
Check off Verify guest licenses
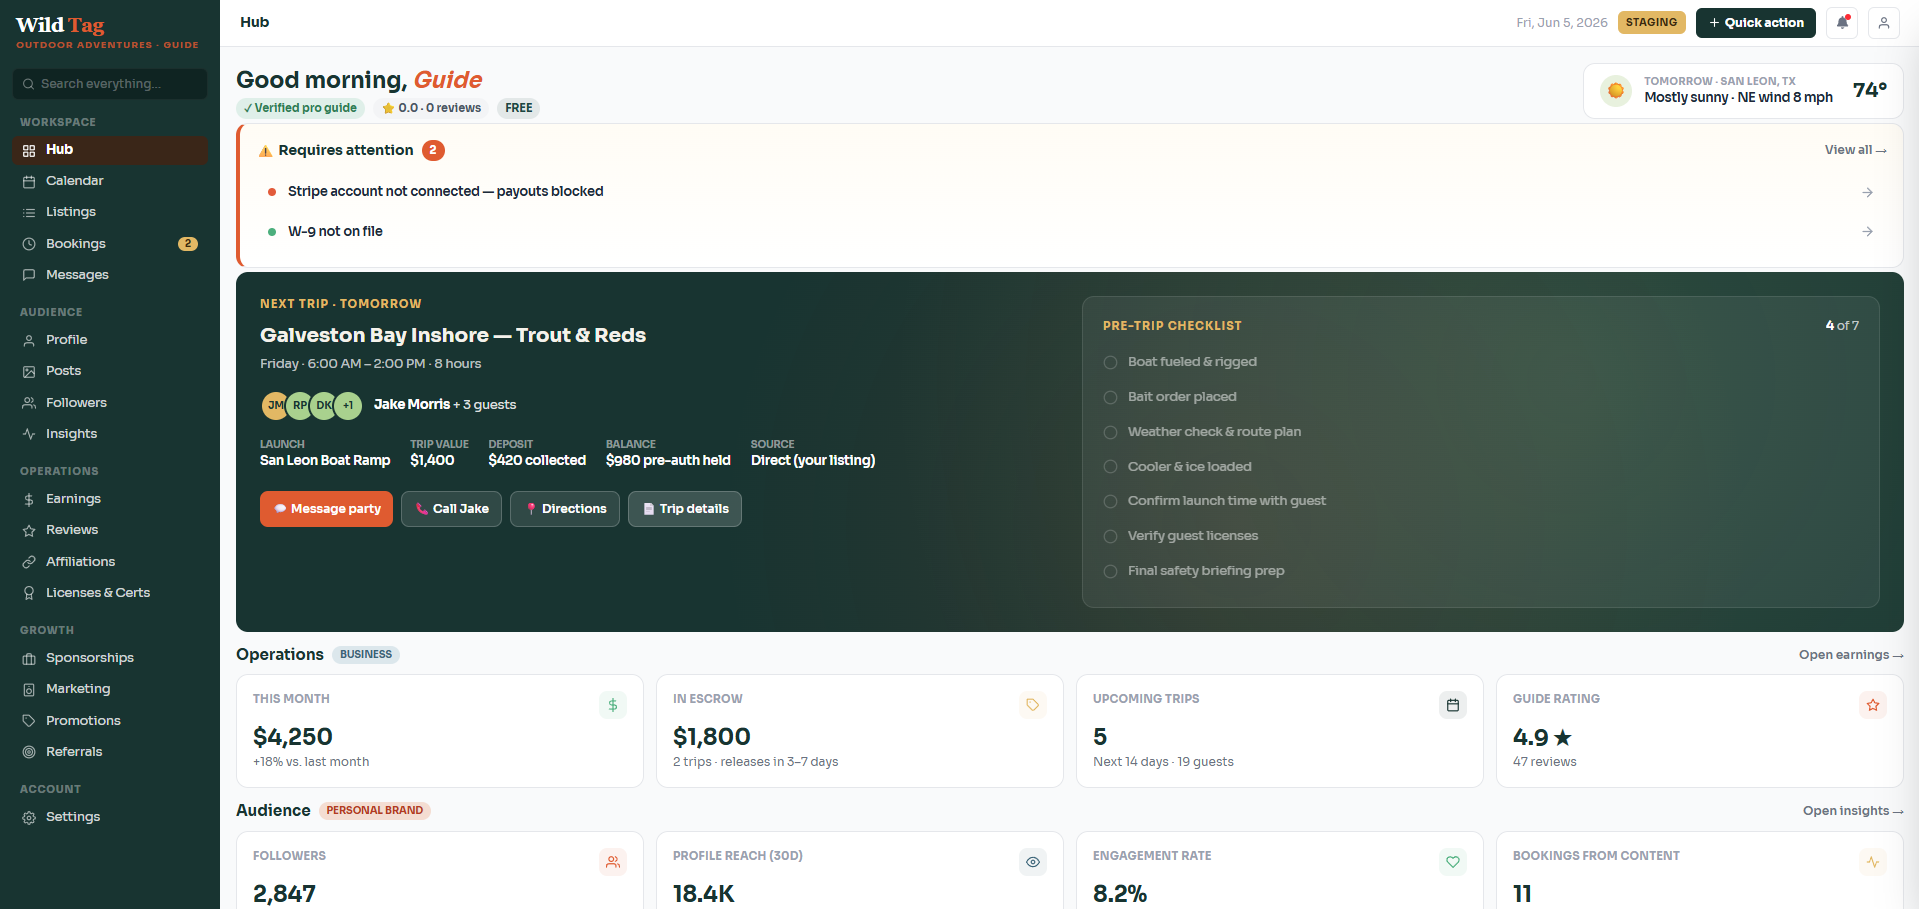pyautogui.click(x=1110, y=536)
